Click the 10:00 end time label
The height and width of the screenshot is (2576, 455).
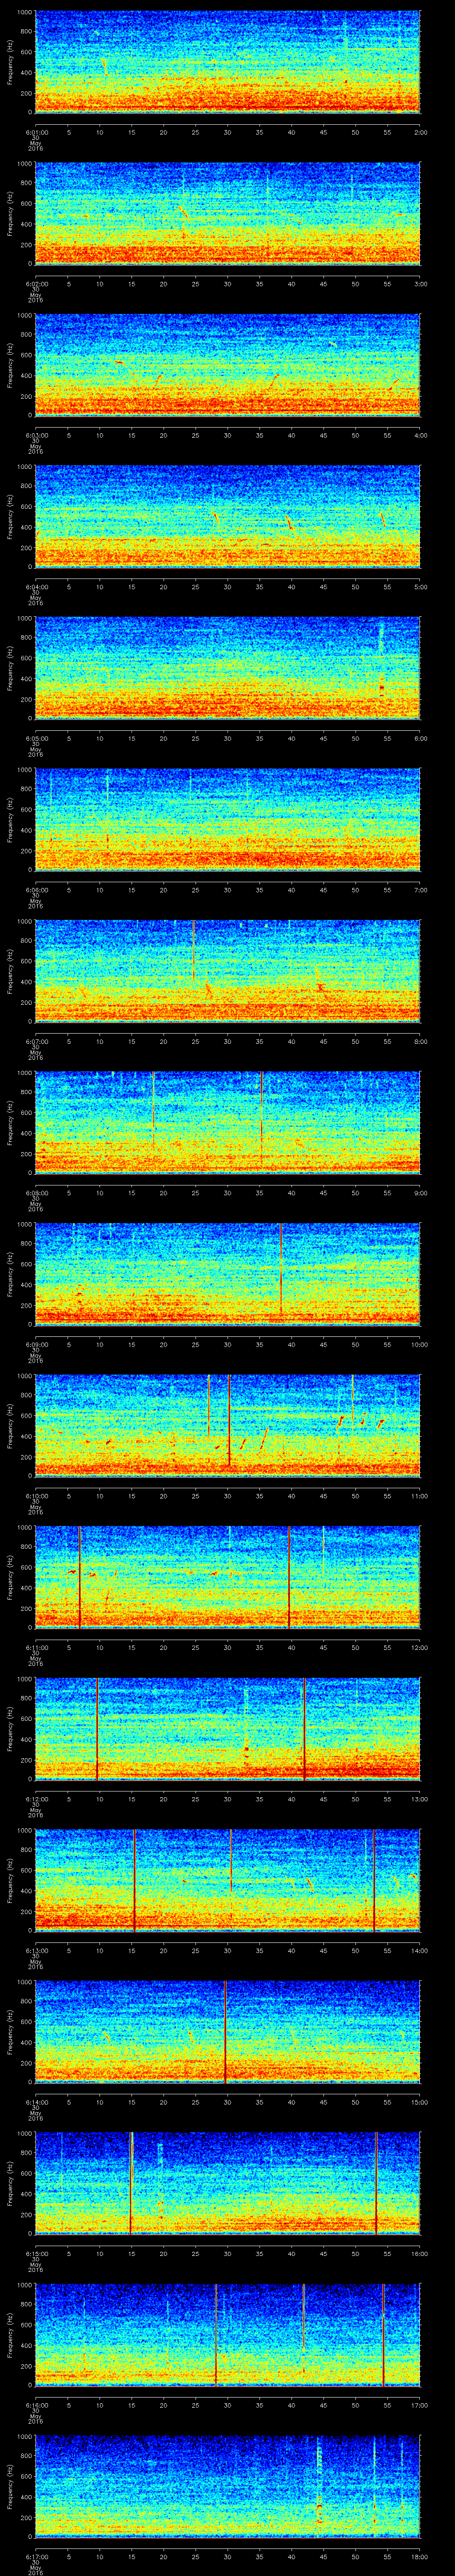419,1344
